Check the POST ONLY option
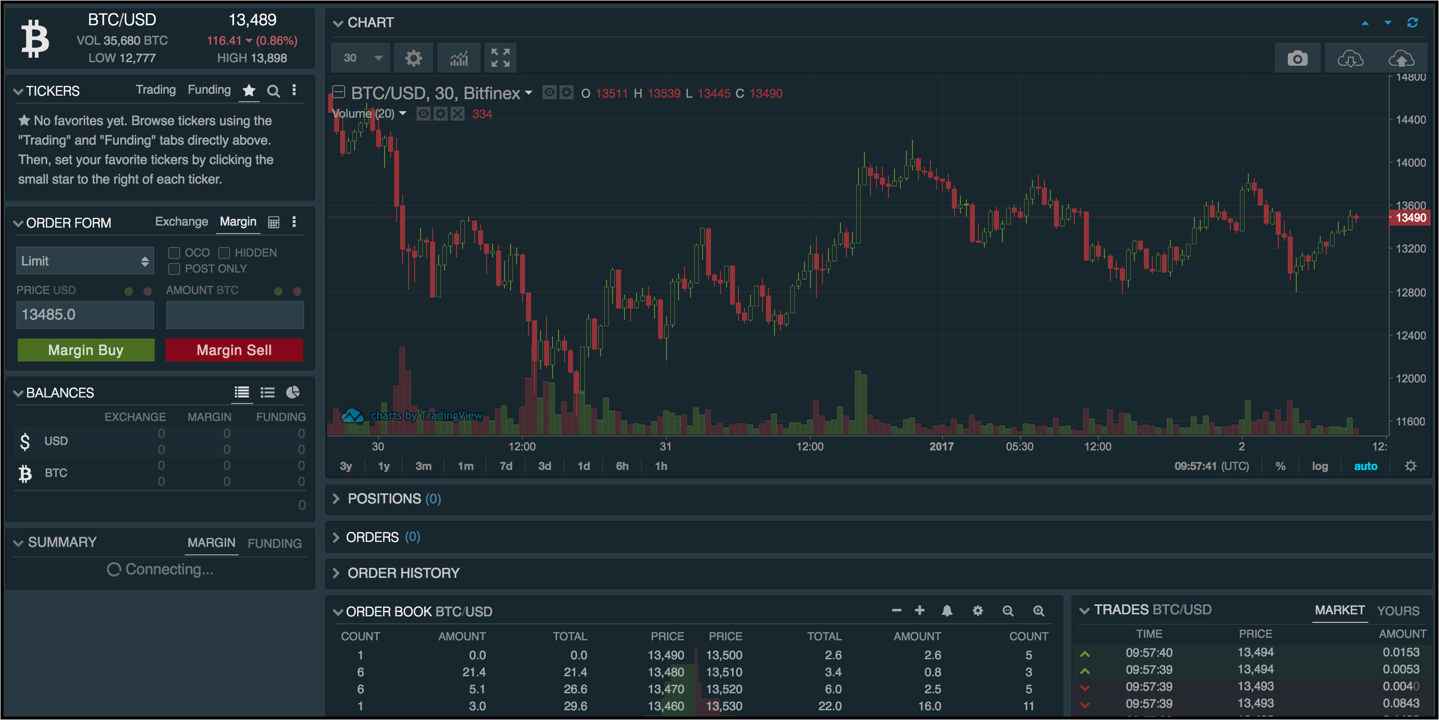This screenshot has width=1439, height=720. 174,269
